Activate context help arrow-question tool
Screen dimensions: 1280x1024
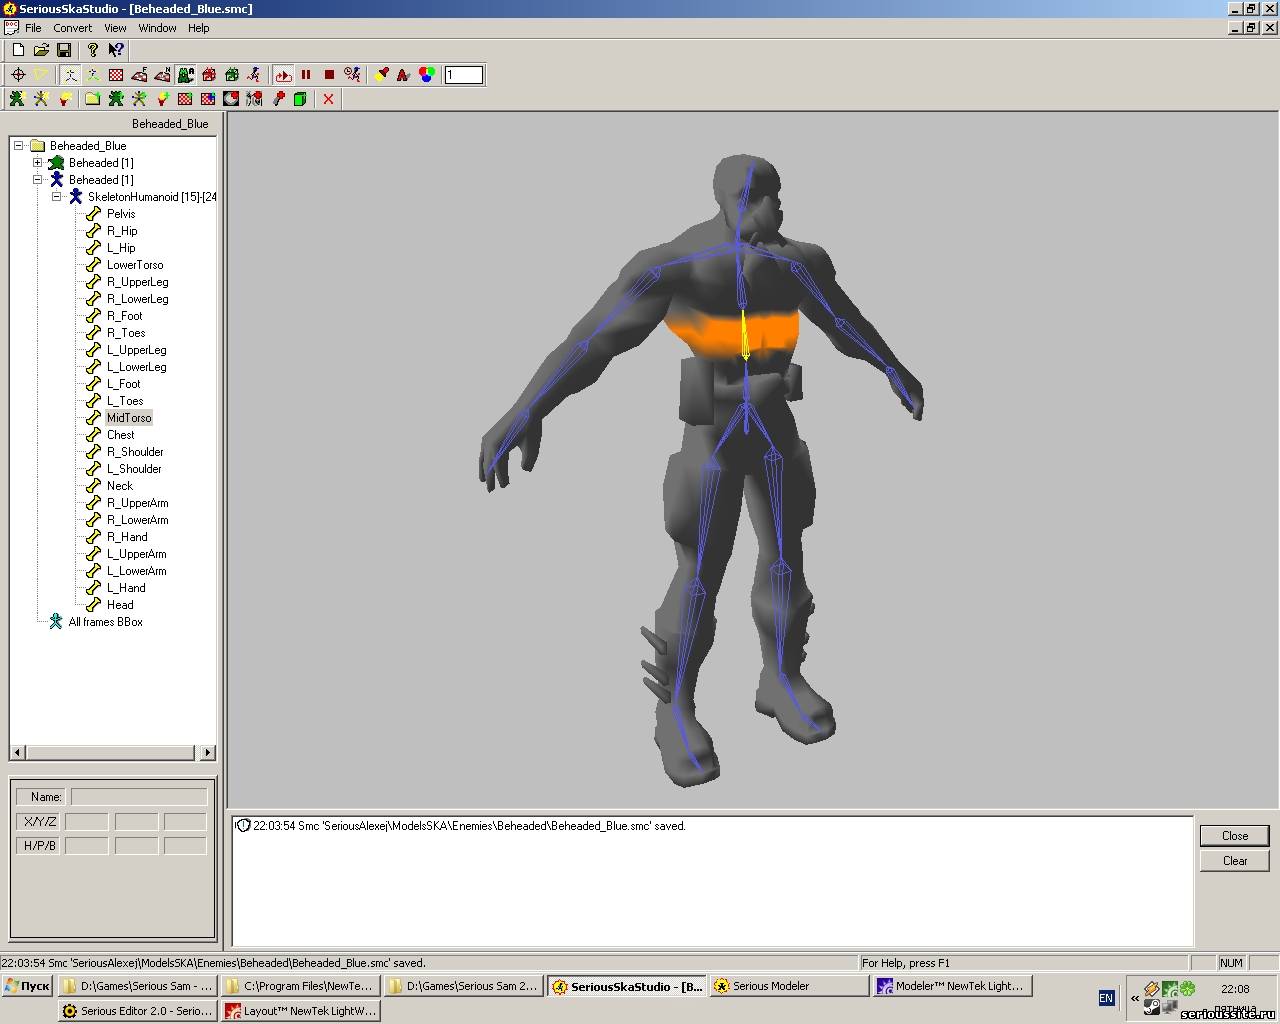(116, 50)
